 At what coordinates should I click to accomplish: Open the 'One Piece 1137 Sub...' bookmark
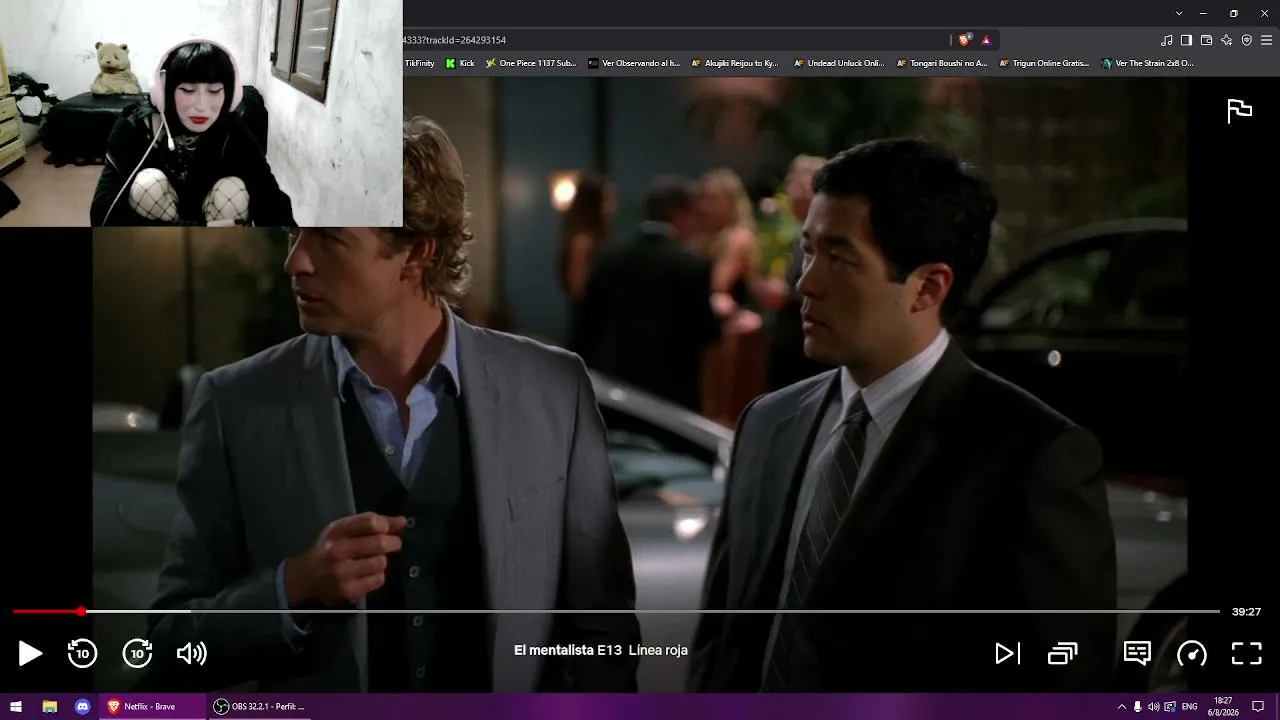(x=531, y=63)
